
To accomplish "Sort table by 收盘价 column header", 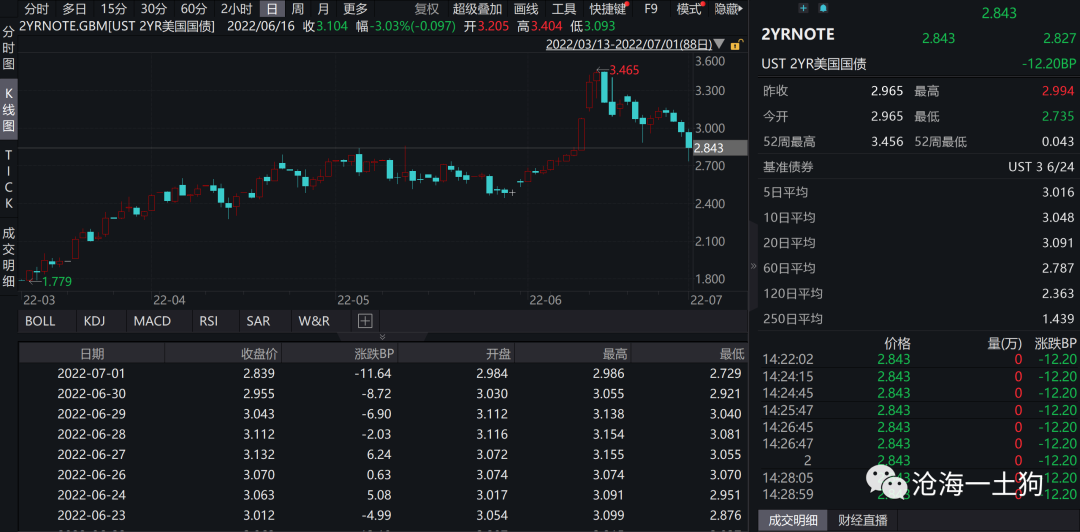I will coord(223,354).
